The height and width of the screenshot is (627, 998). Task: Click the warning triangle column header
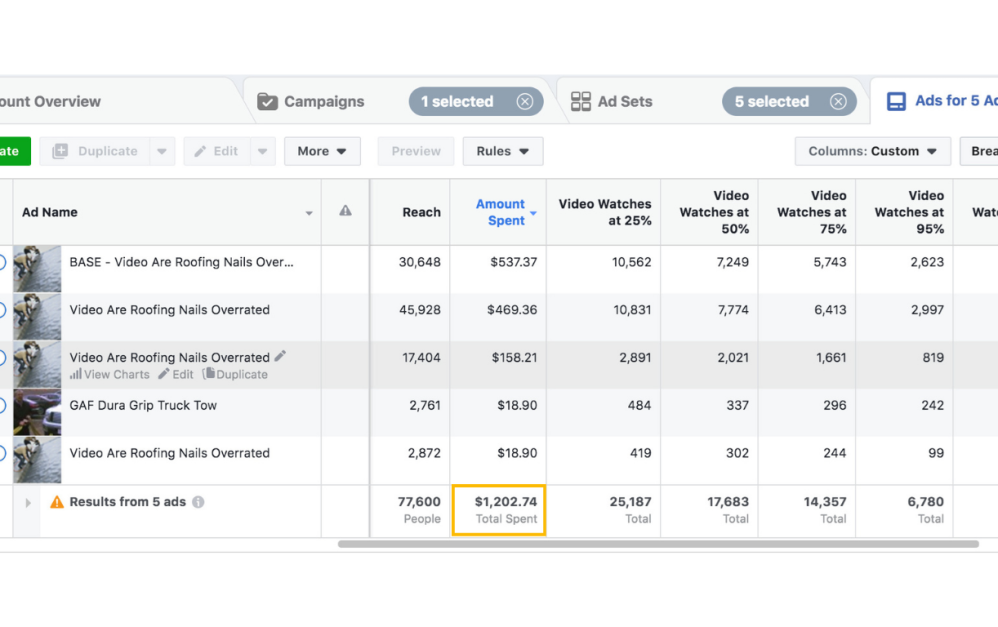point(345,211)
